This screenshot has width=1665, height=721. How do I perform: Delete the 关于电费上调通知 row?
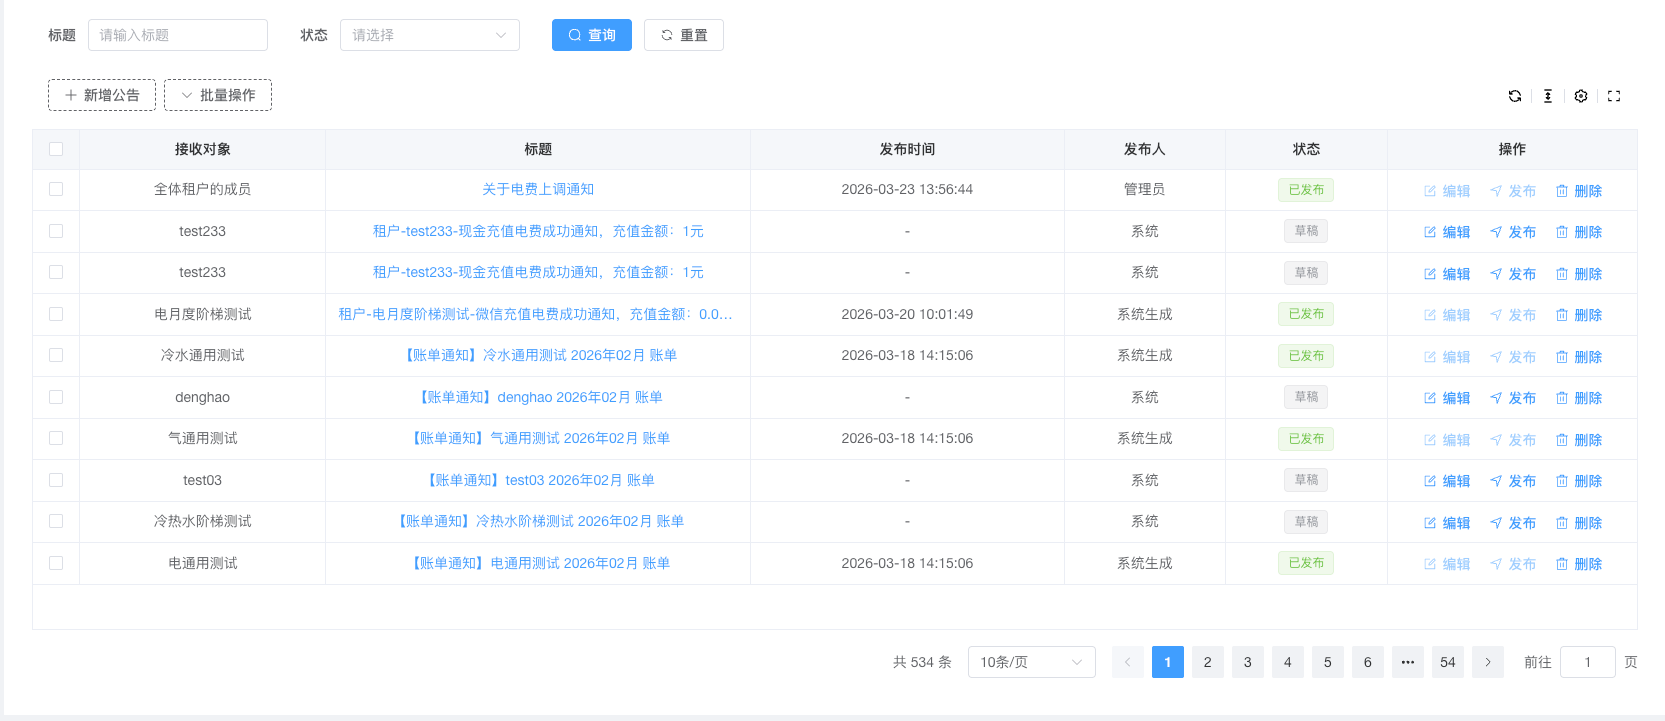1579,191
